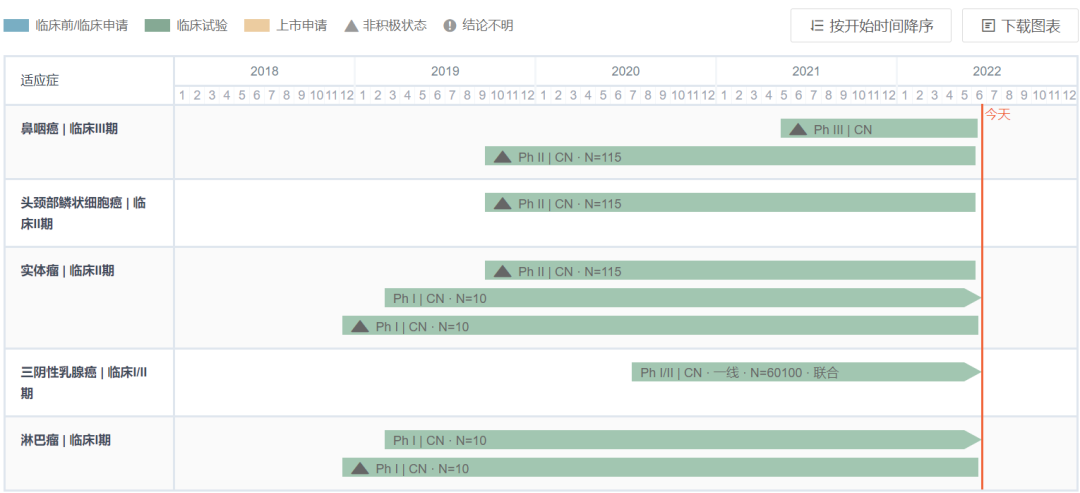Click the 临床试验 legend text

pos(200,26)
